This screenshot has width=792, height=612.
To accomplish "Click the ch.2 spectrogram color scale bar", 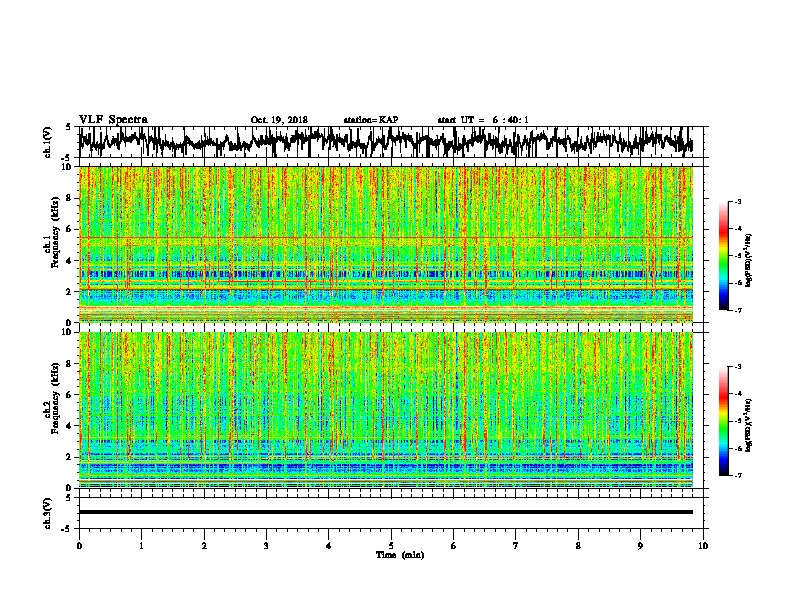I will pos(723,421).
